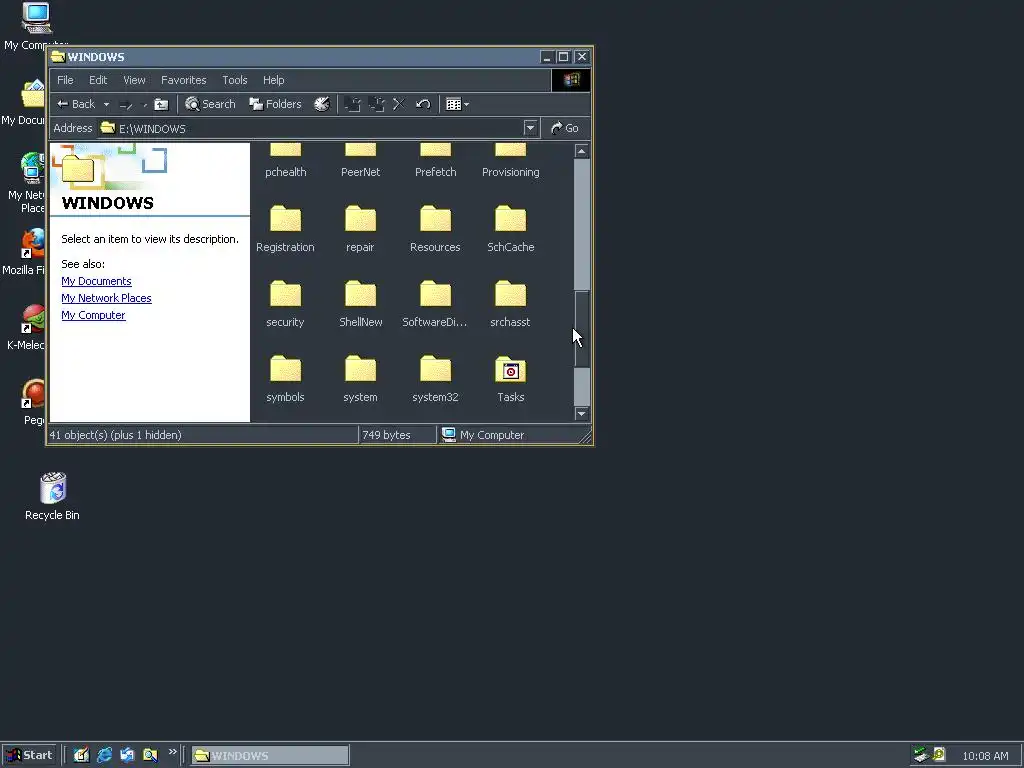Click the scrollbar down arrow
The image size is (1024, 768).
pyautogui.click(x=582, y=413)
